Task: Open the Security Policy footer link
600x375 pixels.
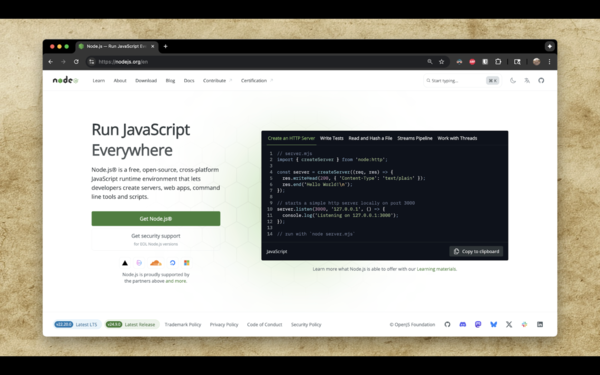Action: tap(306, 324)
